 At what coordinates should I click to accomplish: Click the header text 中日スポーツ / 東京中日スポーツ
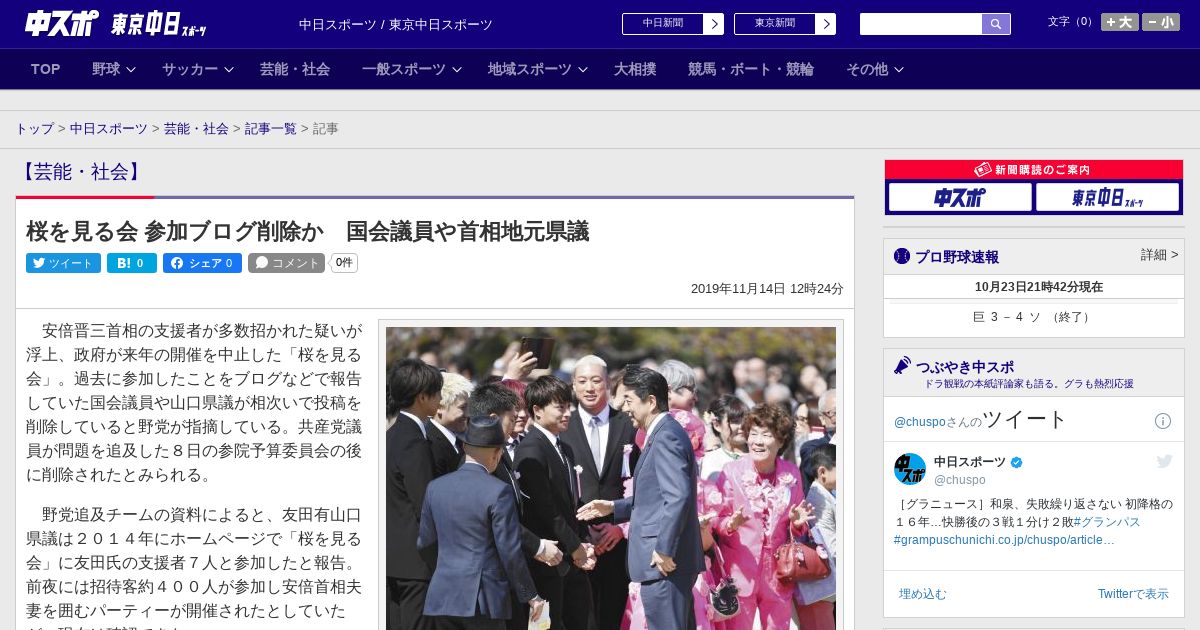(396, 24)
